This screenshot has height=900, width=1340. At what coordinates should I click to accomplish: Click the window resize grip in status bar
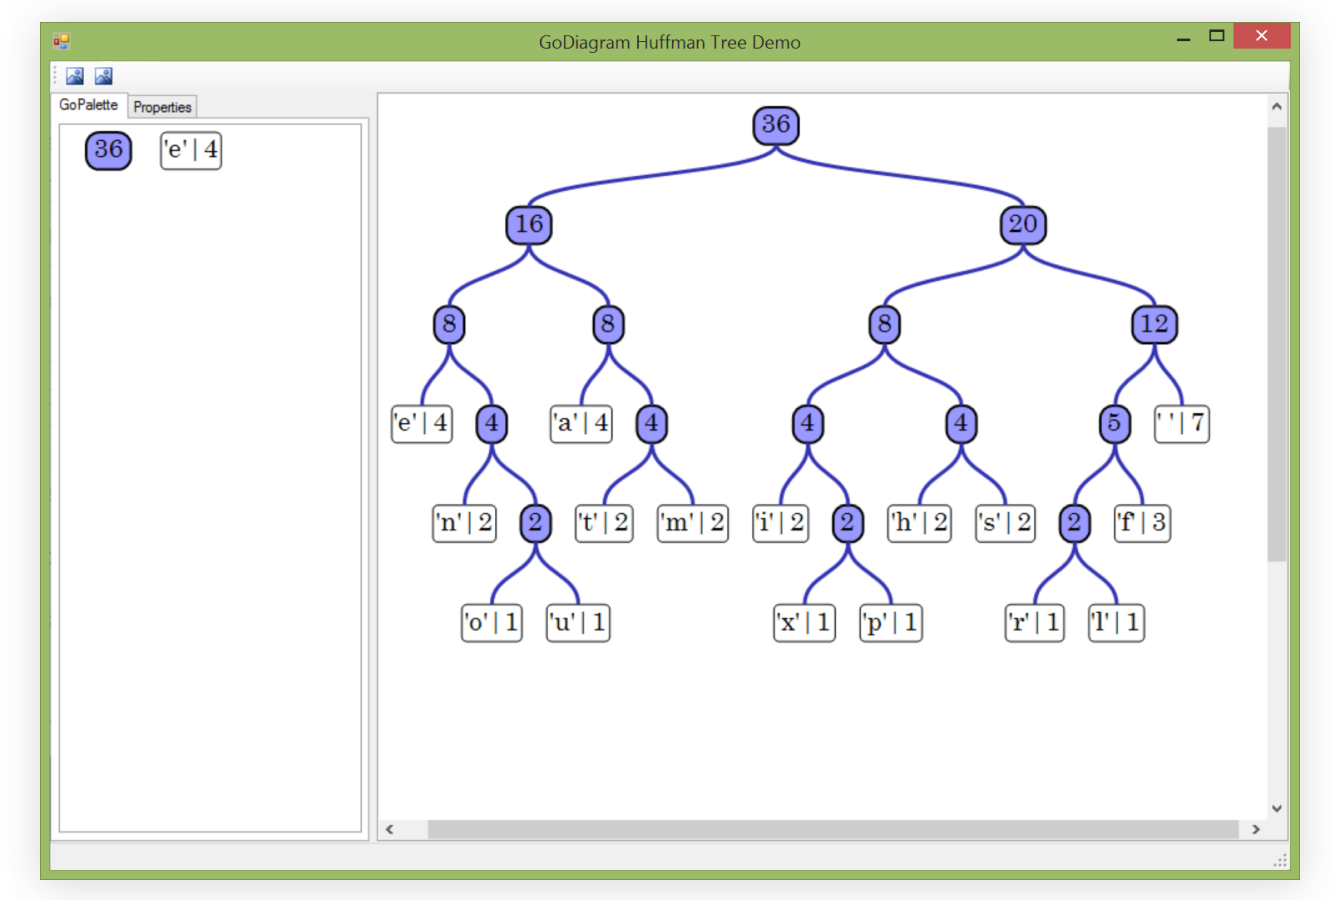[x=1280, y=861]
